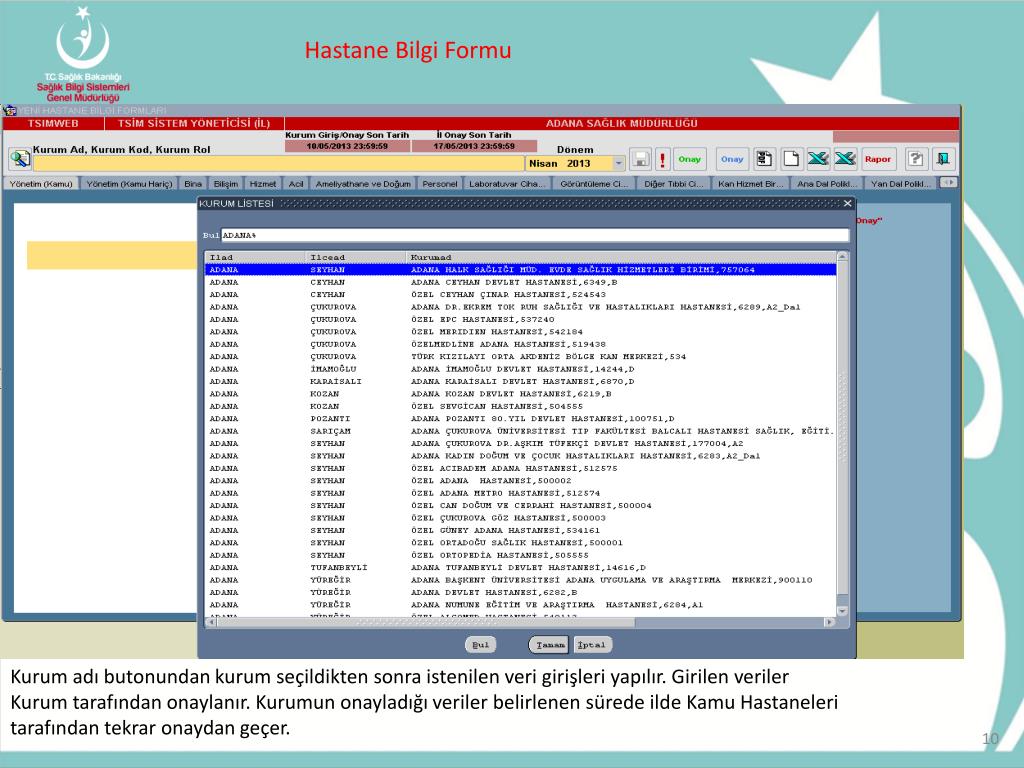Click the Kurumad column header

coord(621,257)
